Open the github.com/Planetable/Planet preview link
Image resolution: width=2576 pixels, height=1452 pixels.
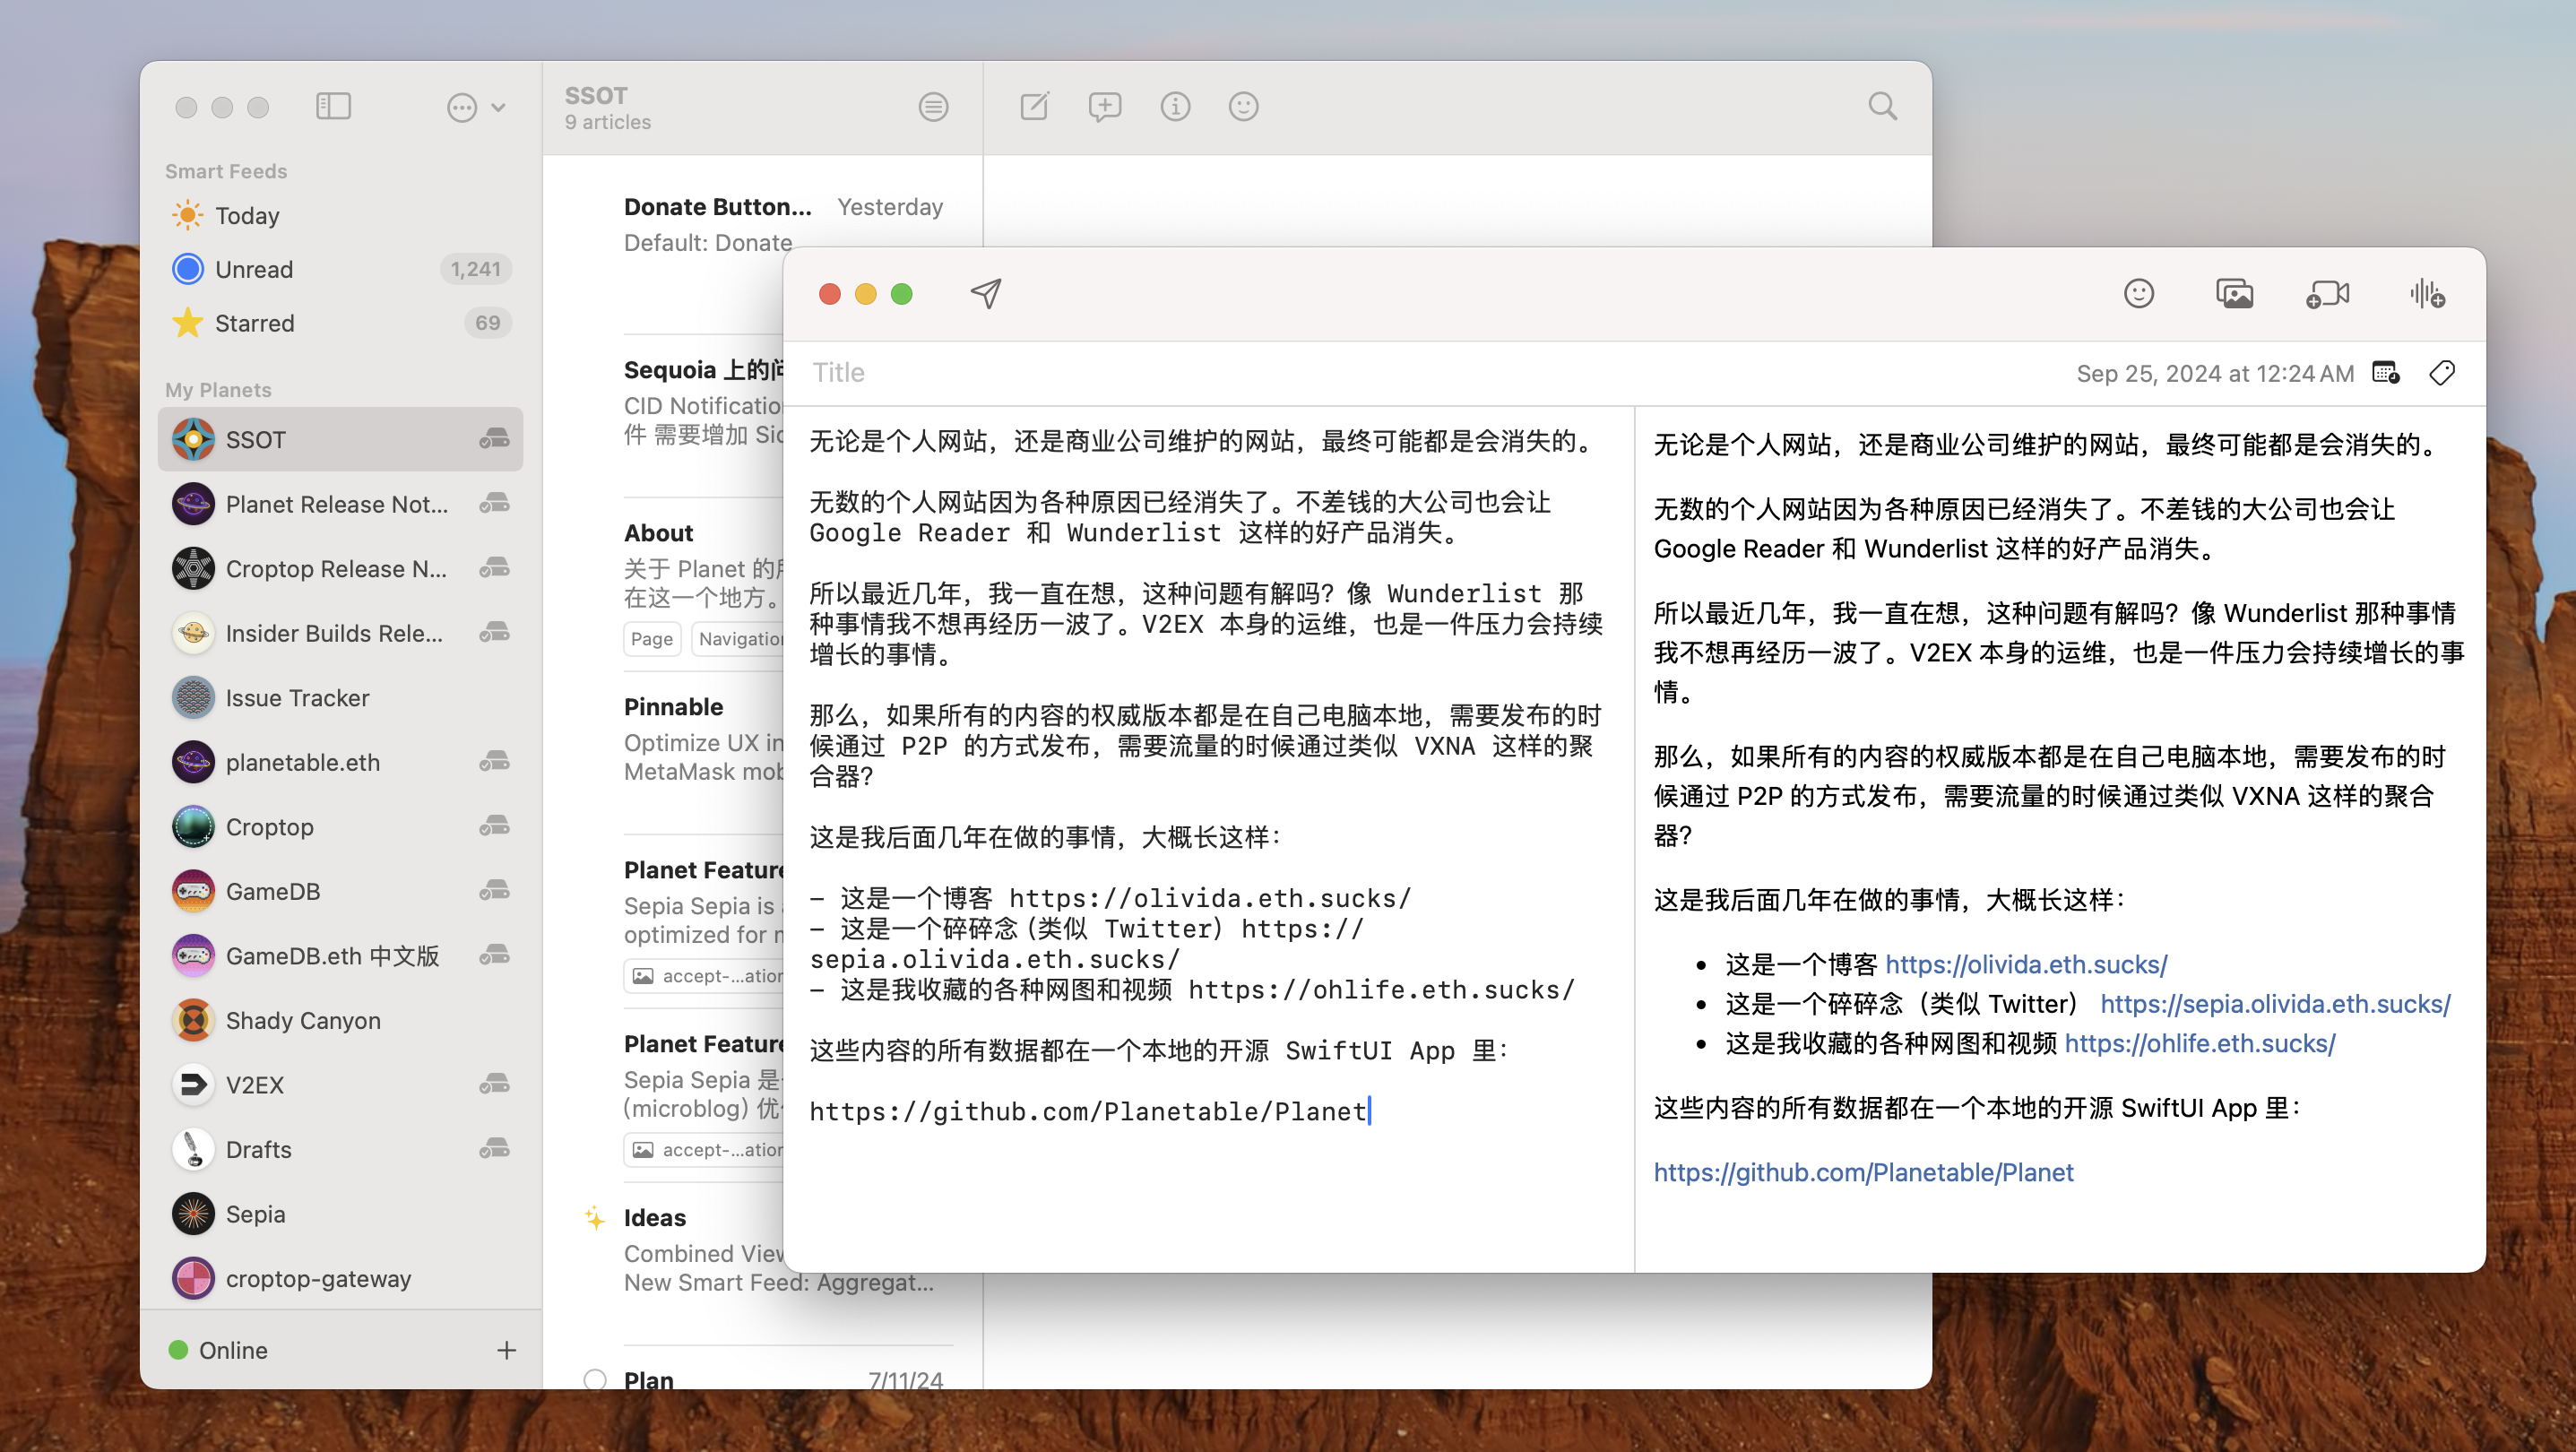tap(1863, 1172)
